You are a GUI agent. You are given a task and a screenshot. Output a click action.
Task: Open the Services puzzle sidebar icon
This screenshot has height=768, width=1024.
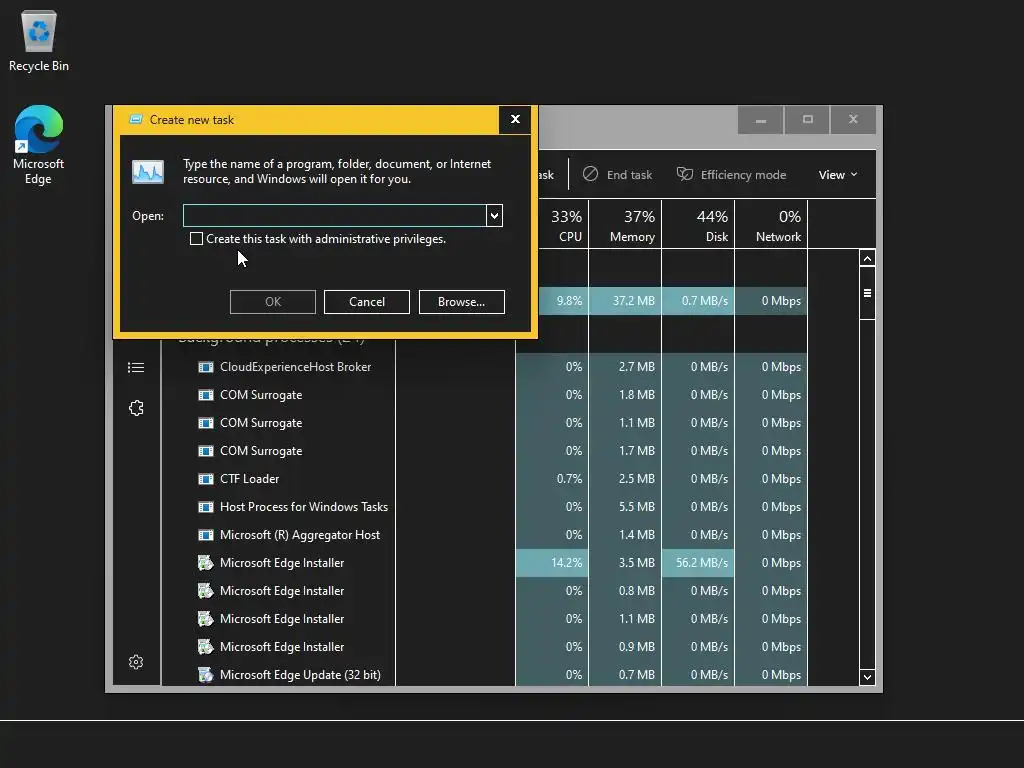[x=136, y=408]
